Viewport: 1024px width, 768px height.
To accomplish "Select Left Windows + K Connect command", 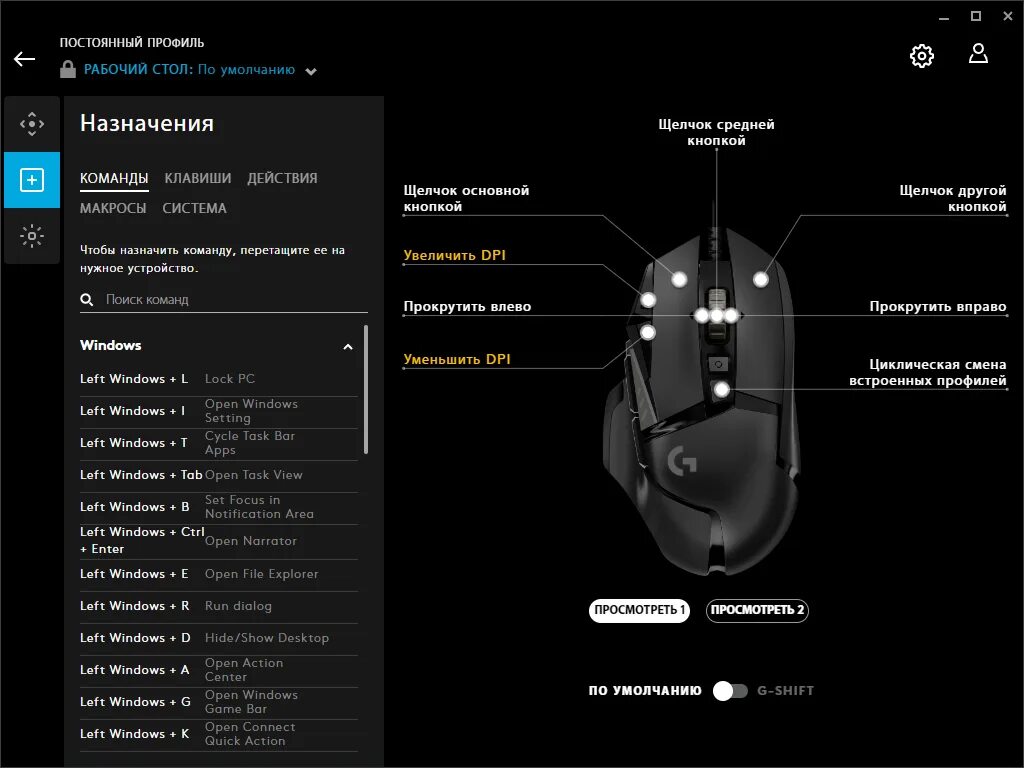I will (x=219, y=735).
